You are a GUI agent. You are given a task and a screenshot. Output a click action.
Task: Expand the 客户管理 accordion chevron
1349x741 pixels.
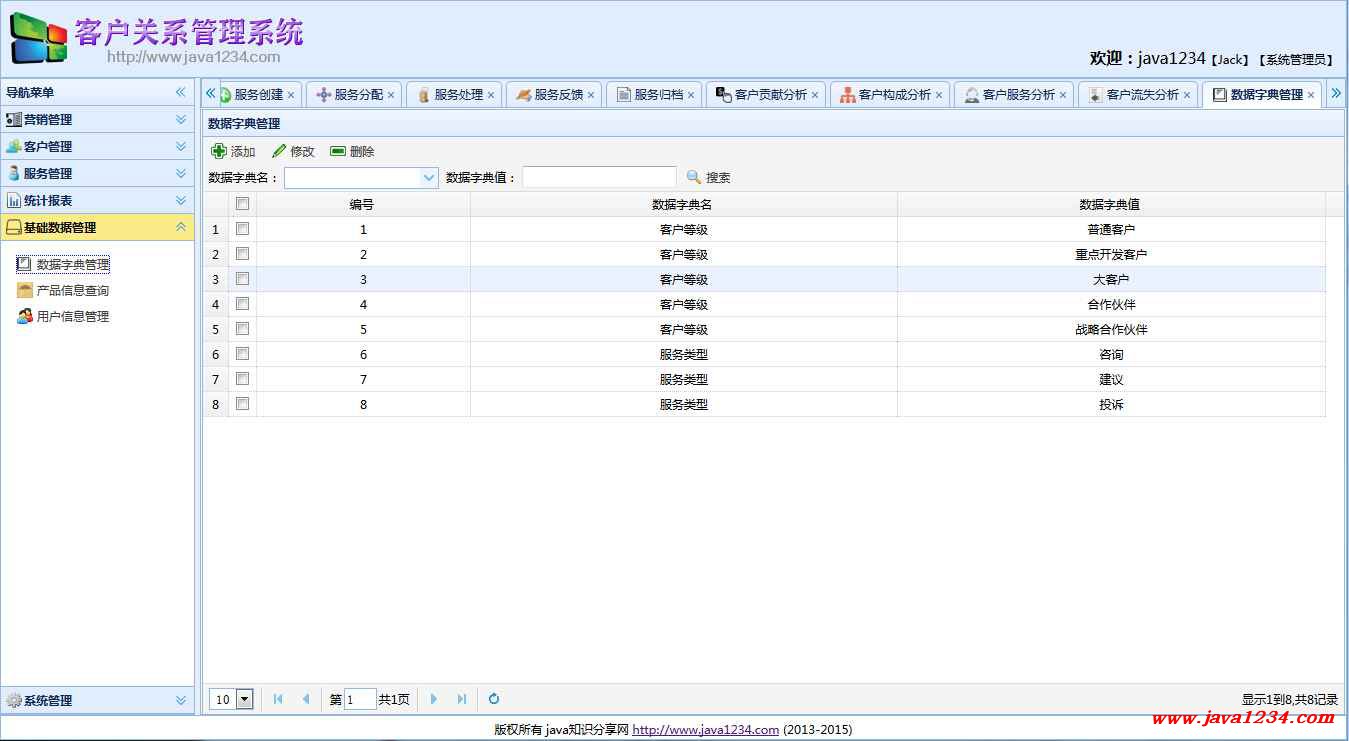point(181,146)
